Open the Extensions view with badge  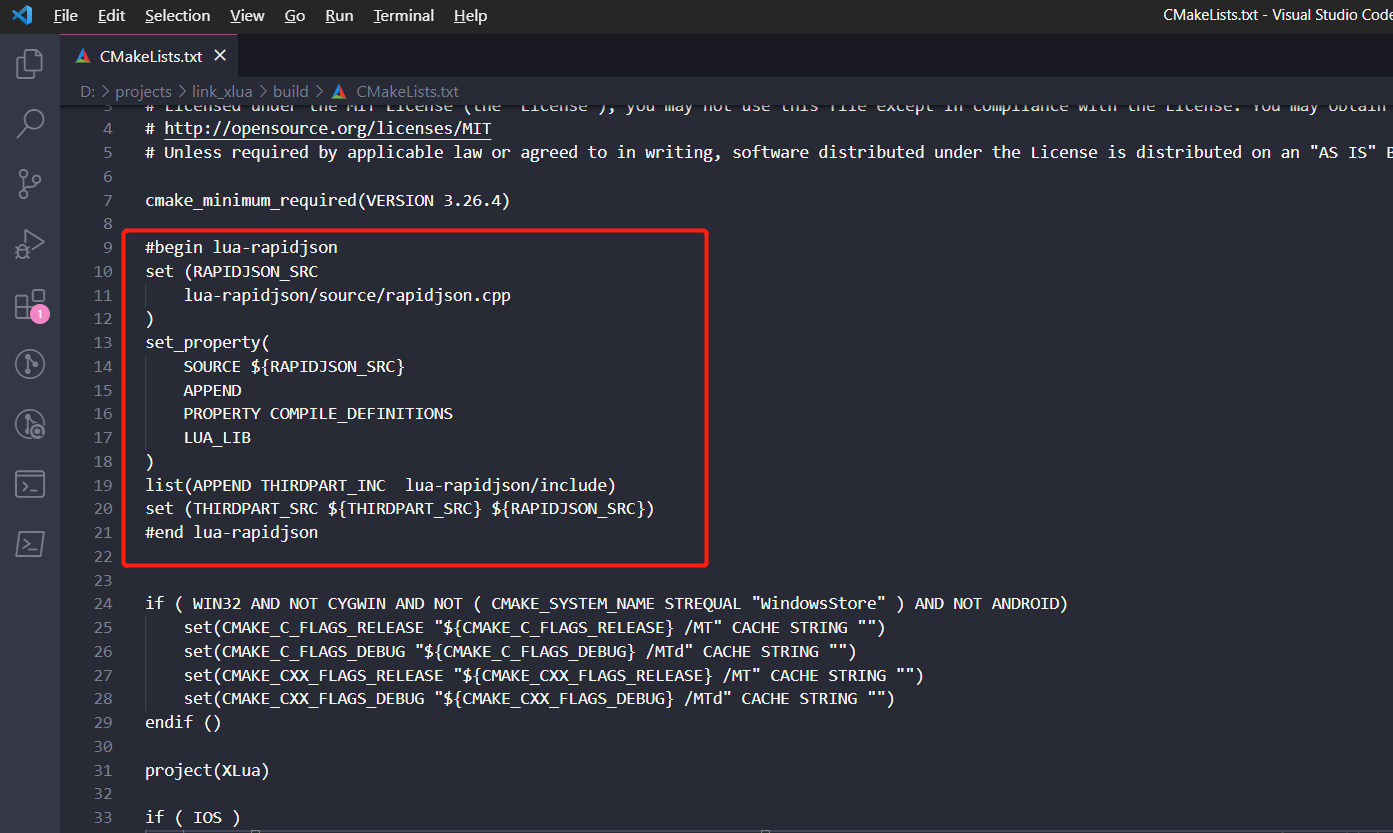30,305
